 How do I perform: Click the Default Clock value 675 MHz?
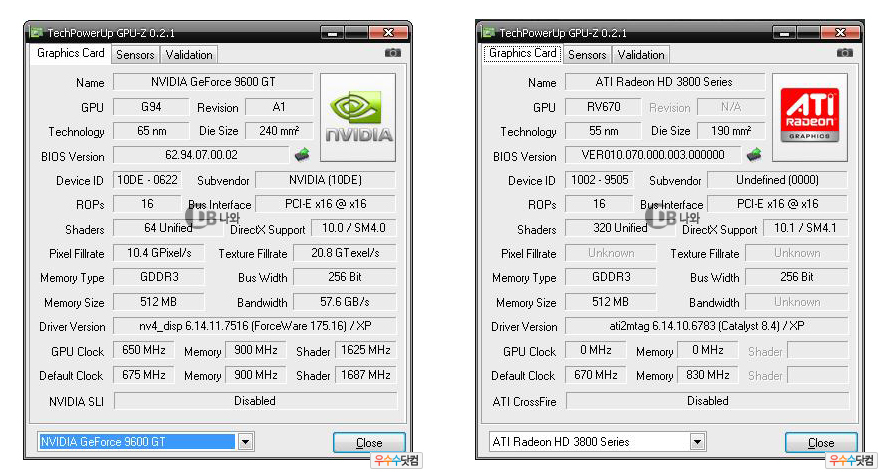coord(143,375)
